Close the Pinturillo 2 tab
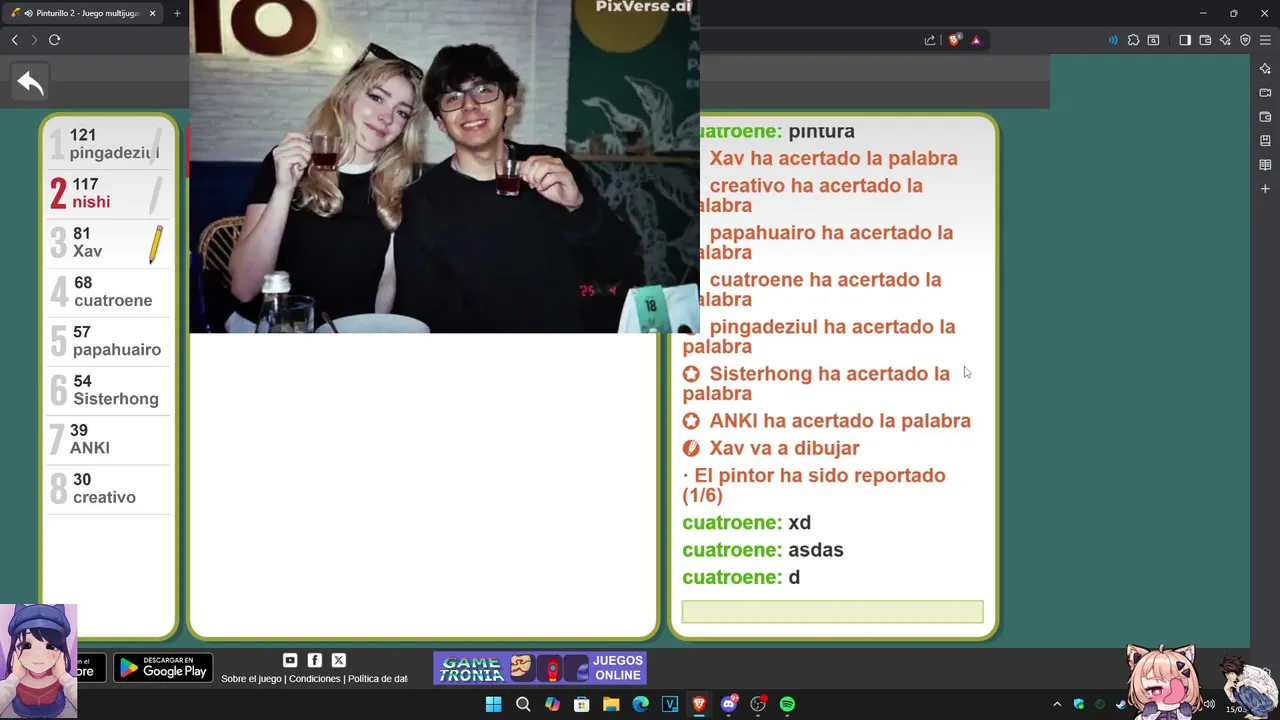Image resolution: width=1280 pixels, height=720 pixels. tap(152, 13)
